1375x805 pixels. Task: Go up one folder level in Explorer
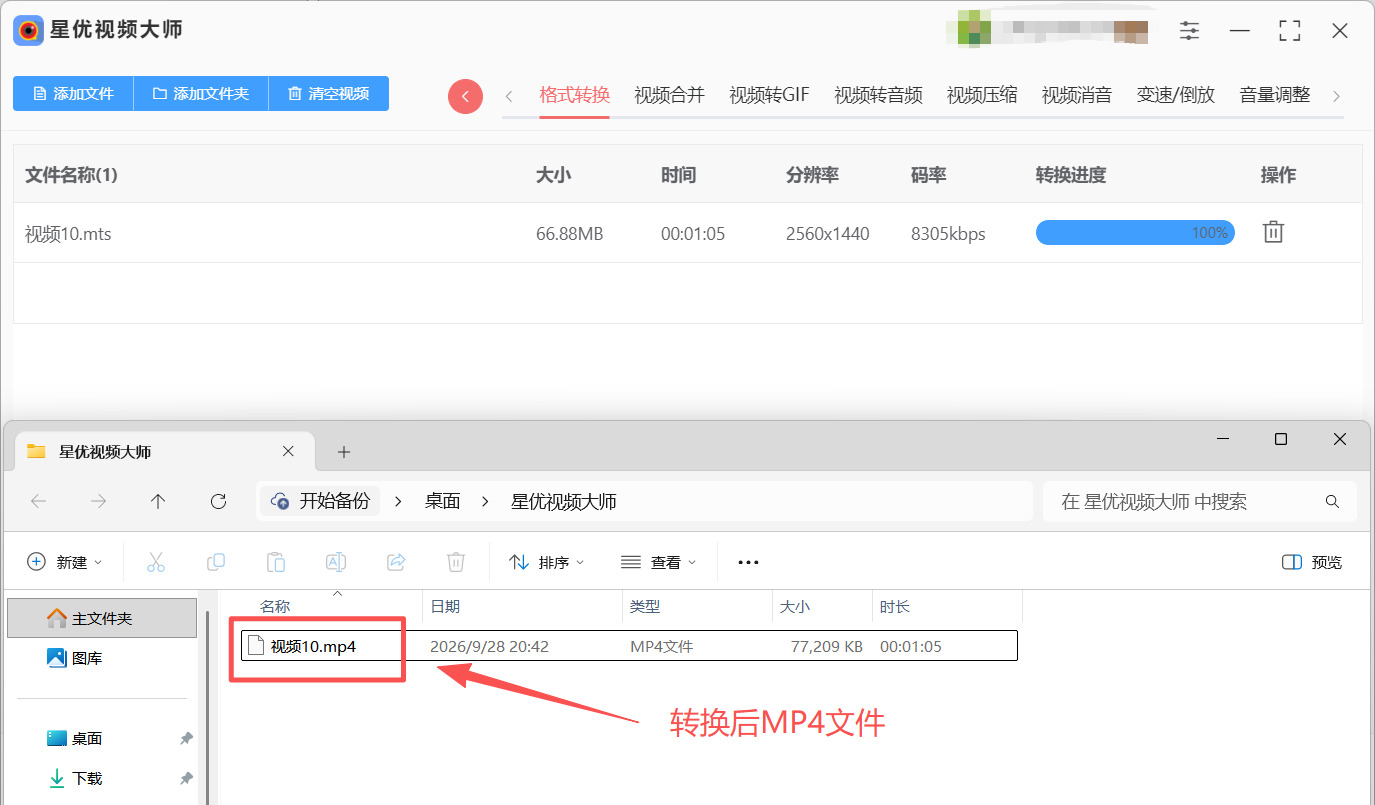point(158,502)
